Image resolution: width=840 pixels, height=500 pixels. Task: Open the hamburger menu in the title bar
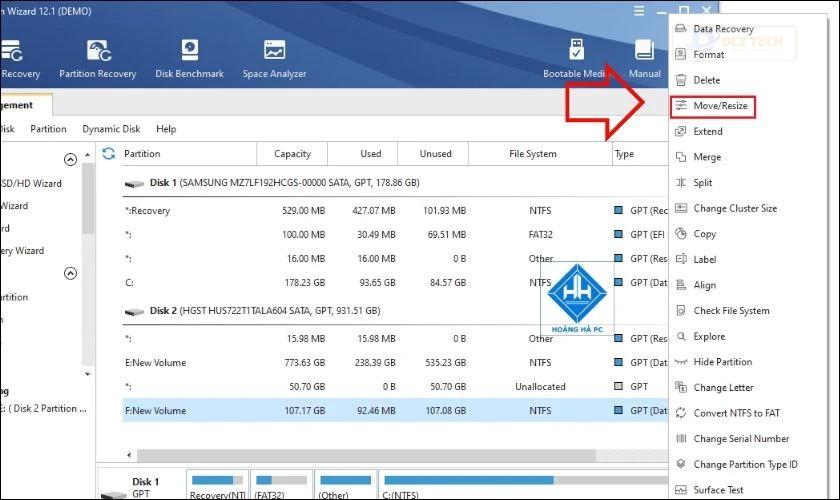coord(639,11)
